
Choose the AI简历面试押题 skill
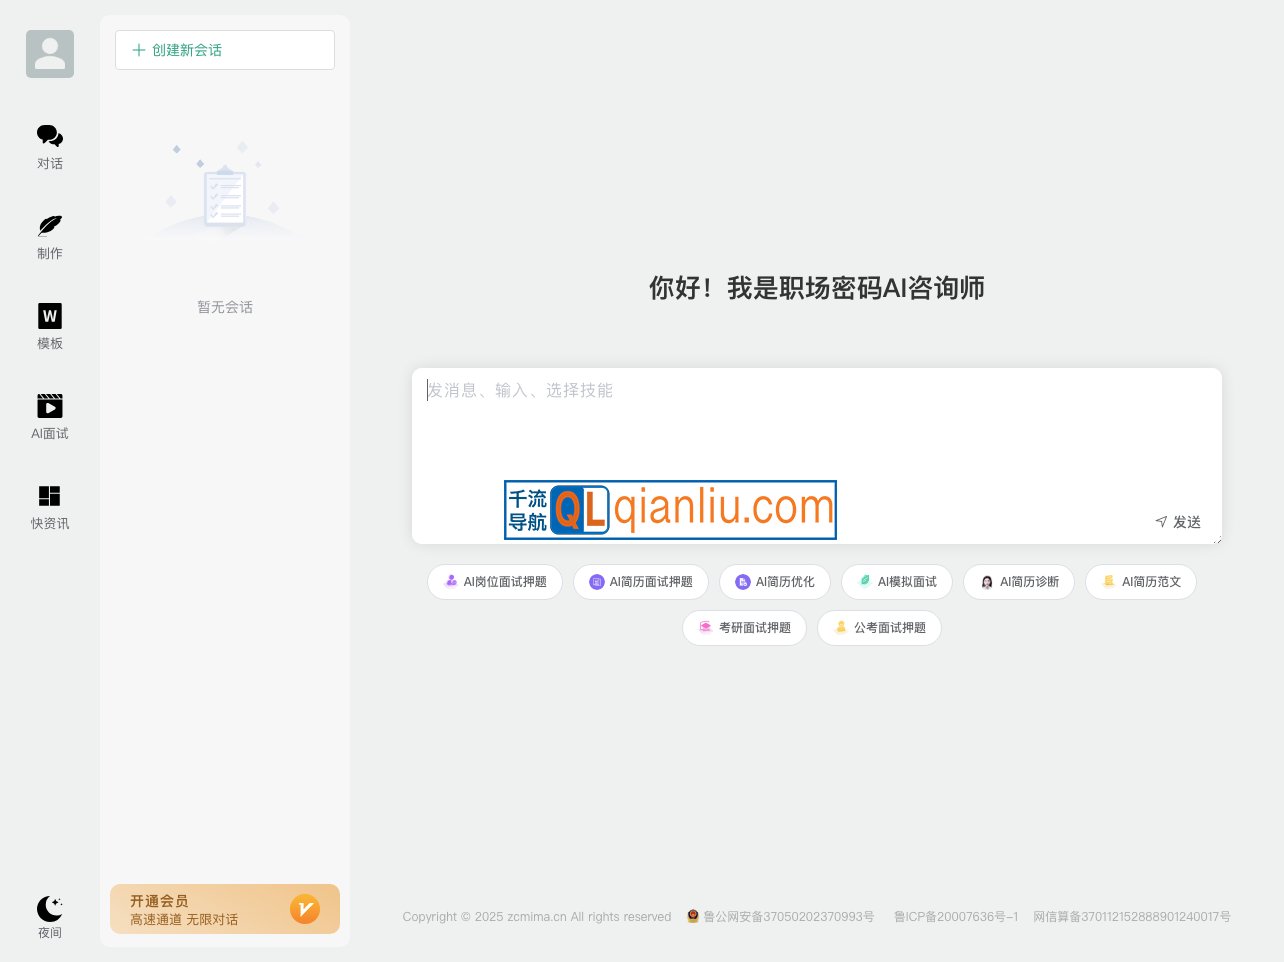click(x=641, y=581)
